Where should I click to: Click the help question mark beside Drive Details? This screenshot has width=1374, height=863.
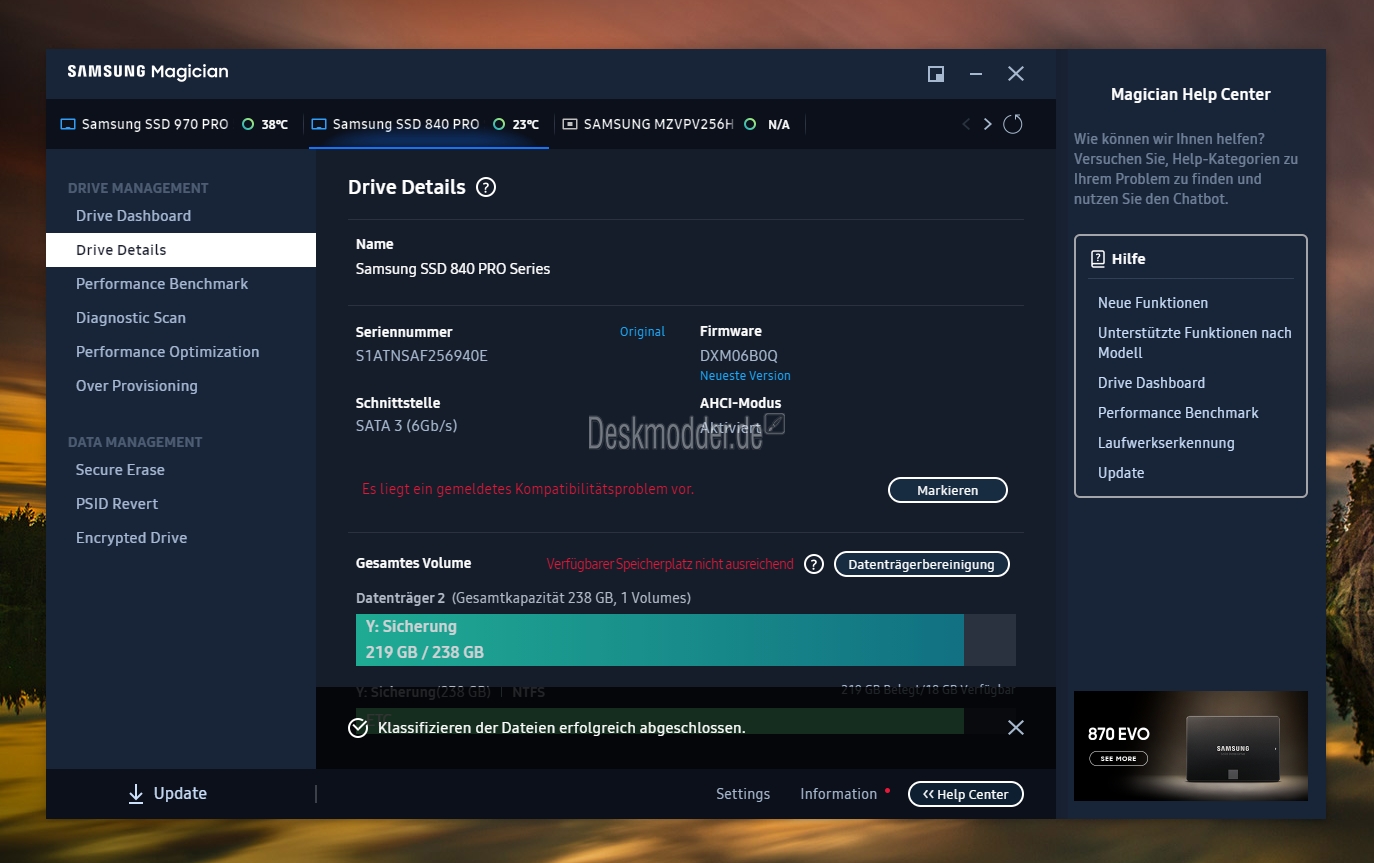coord(486,187)
